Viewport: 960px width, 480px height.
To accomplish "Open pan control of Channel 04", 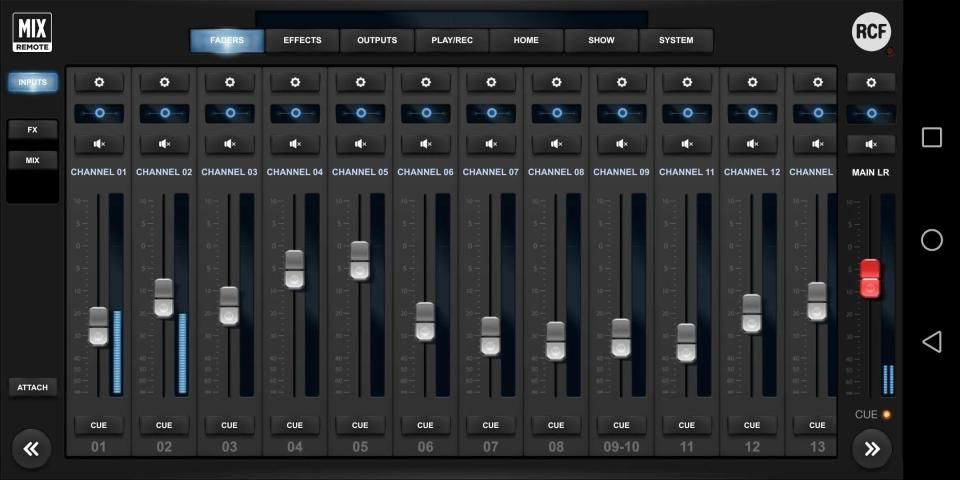I will coord(295,113).
